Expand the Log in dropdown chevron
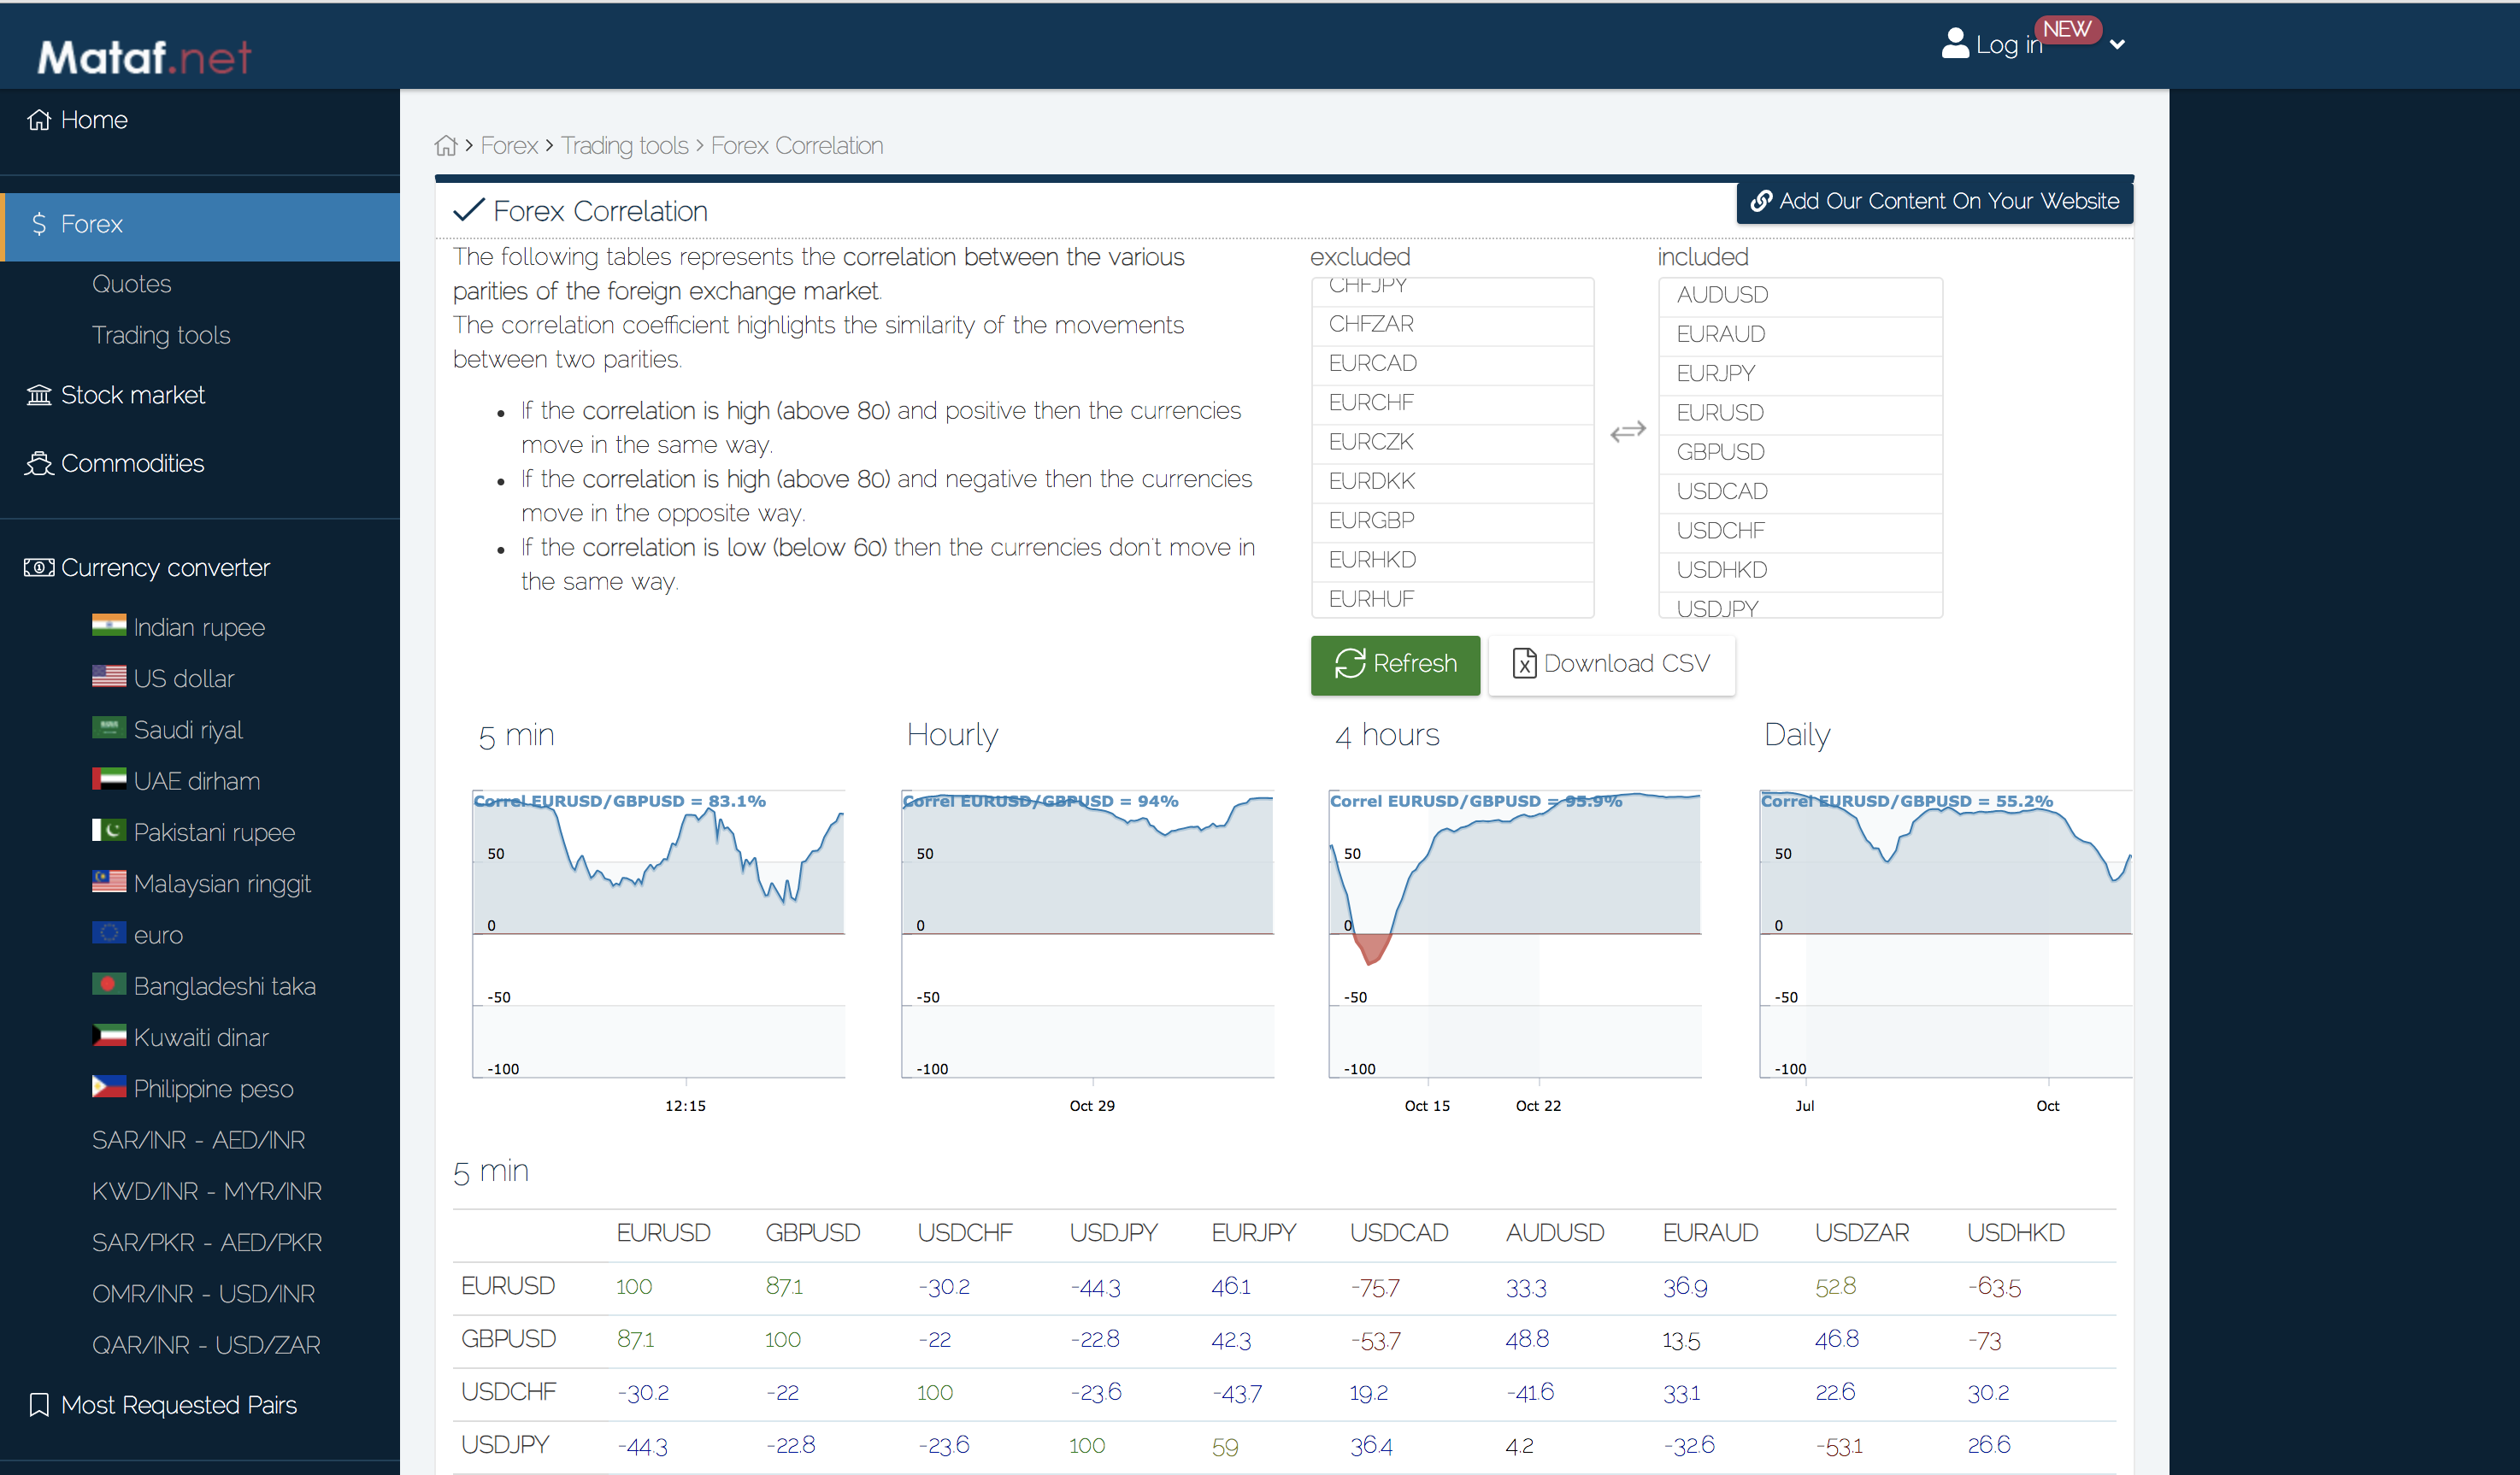This screenshot has height=1475, width=2520. 2117,45
